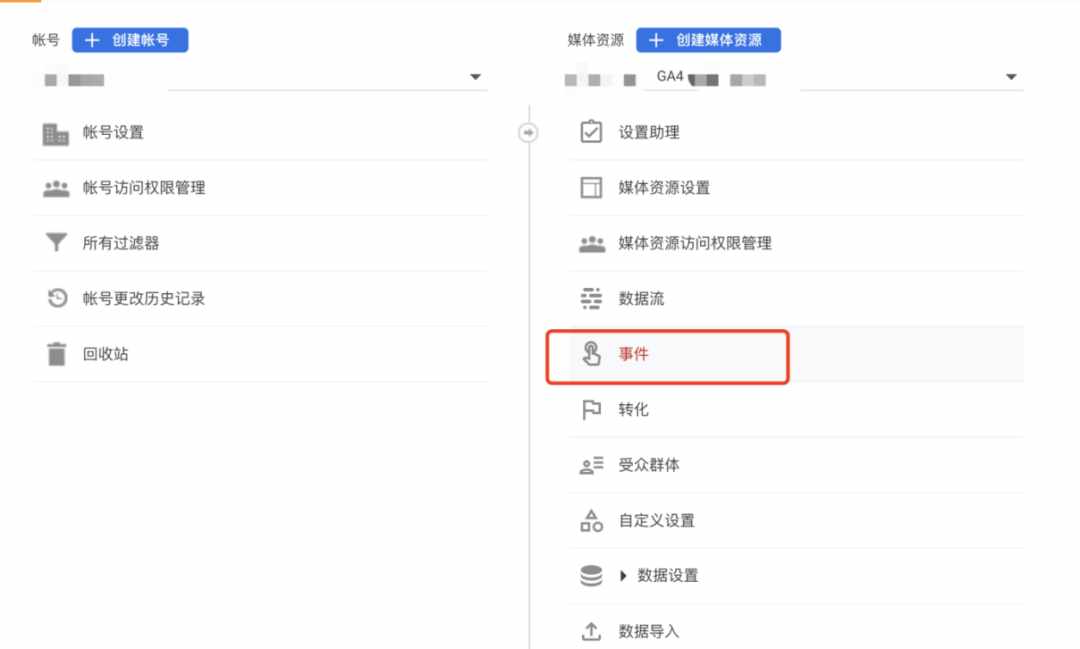Click the 创建媒体资源 button
This screenshot has height=649, width=1080.
point(708,40)
